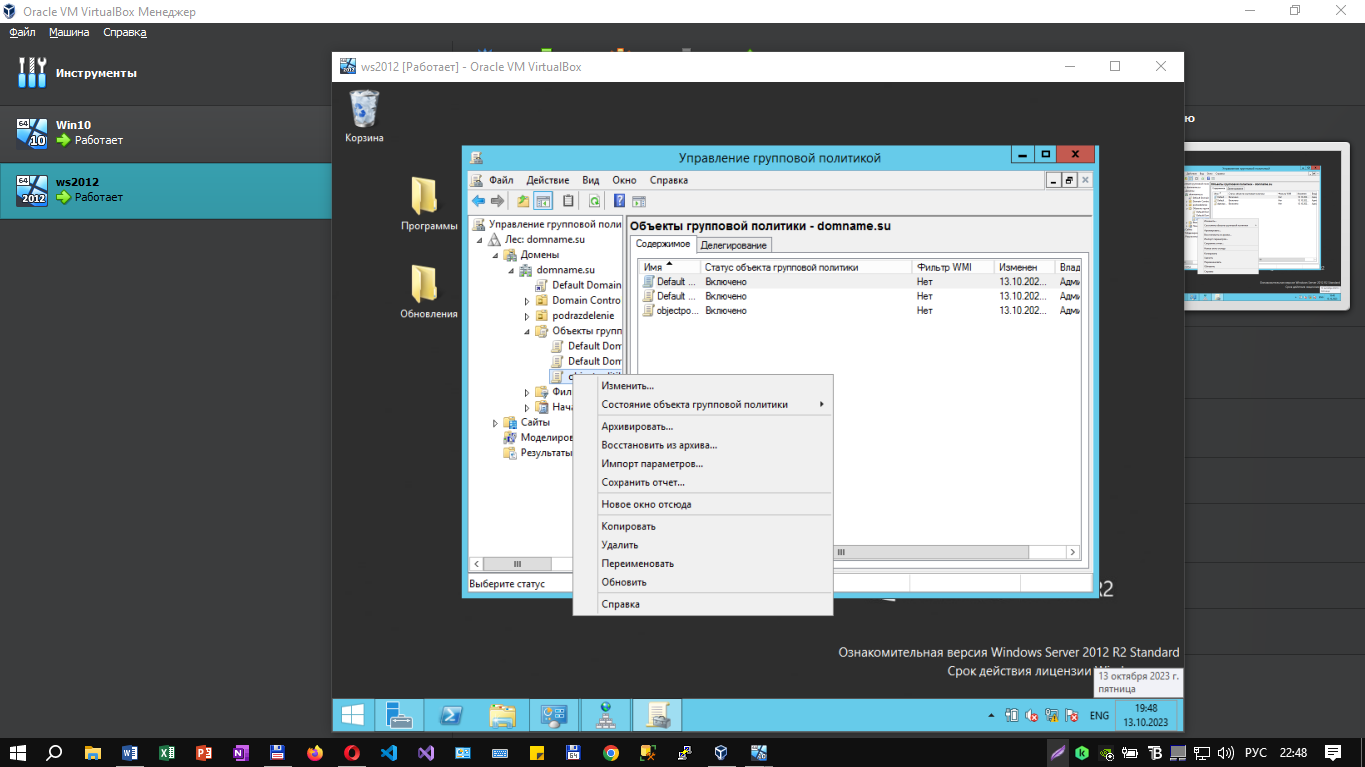Open File Explorer from the VM taskbar
Viewport: 1365px width, 767px height.
502,715
